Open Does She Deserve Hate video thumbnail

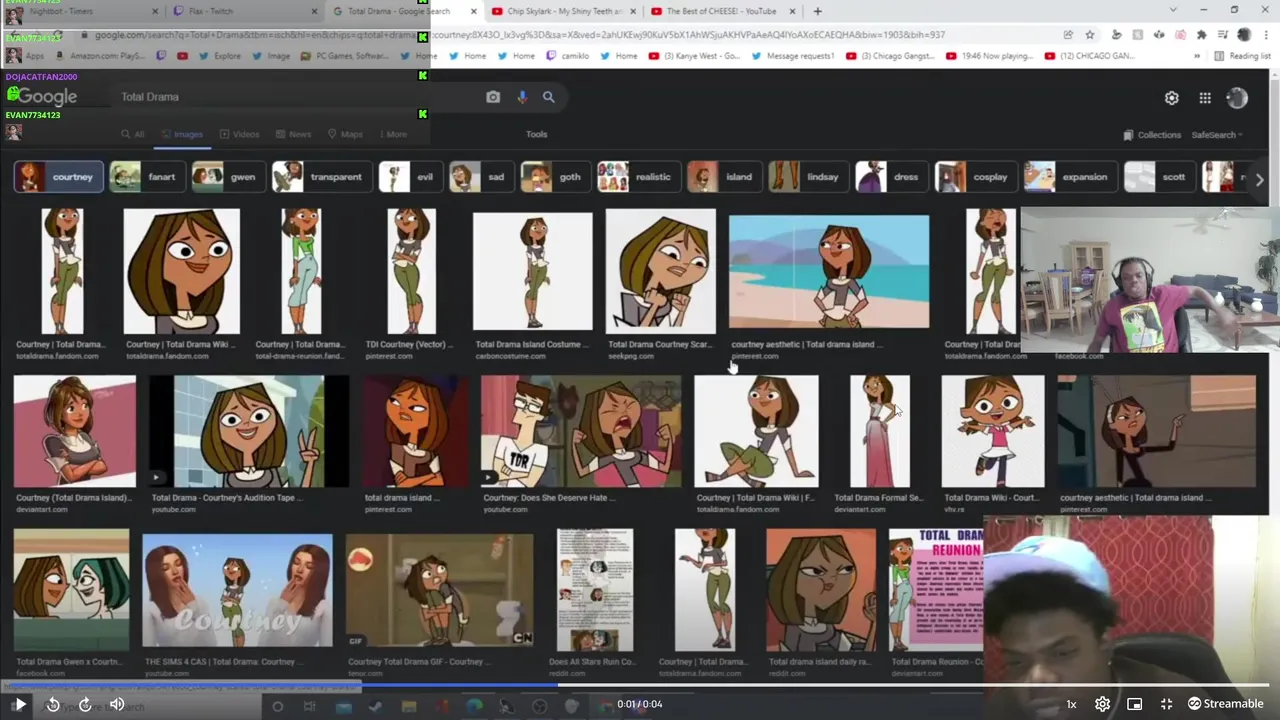coord(581,431)
